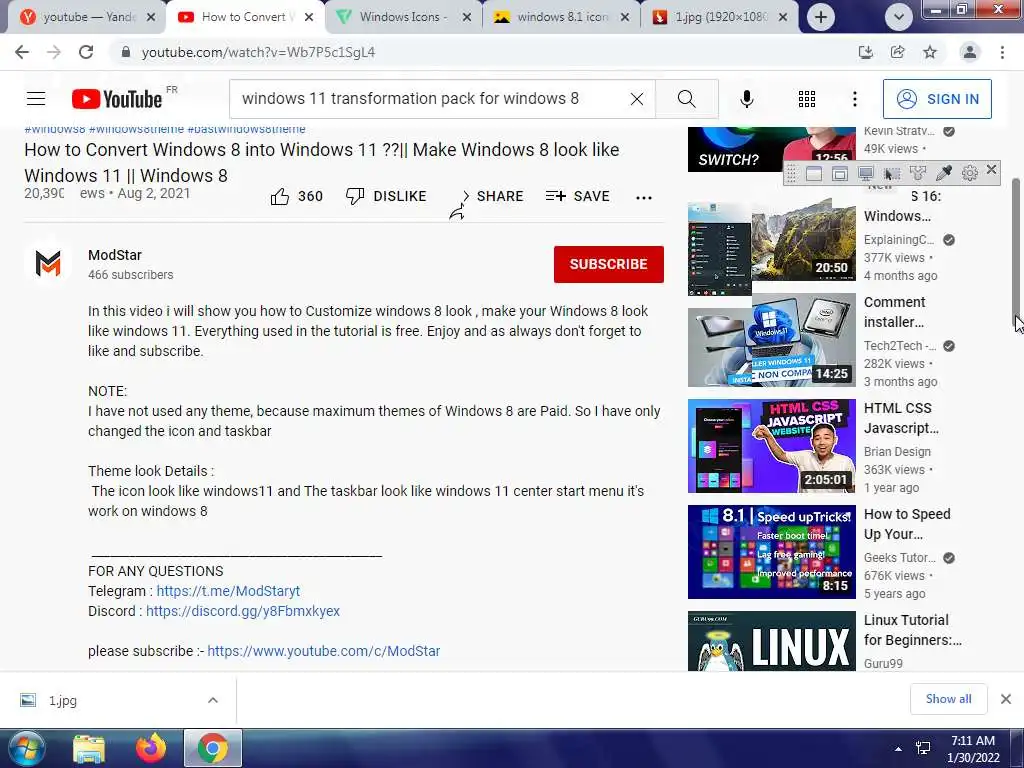Viewport: 1024px width, 768px height.
Task: Open the Comment installer 14:25 thumbnail
Action: (x=771, y=340)
